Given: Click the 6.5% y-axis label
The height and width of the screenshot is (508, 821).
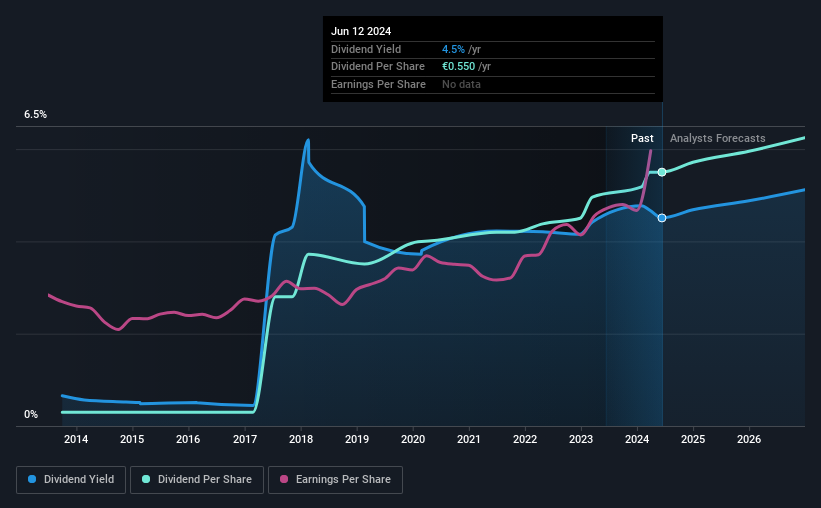Looking at the screenshot, I should click(x=35, y=114).
